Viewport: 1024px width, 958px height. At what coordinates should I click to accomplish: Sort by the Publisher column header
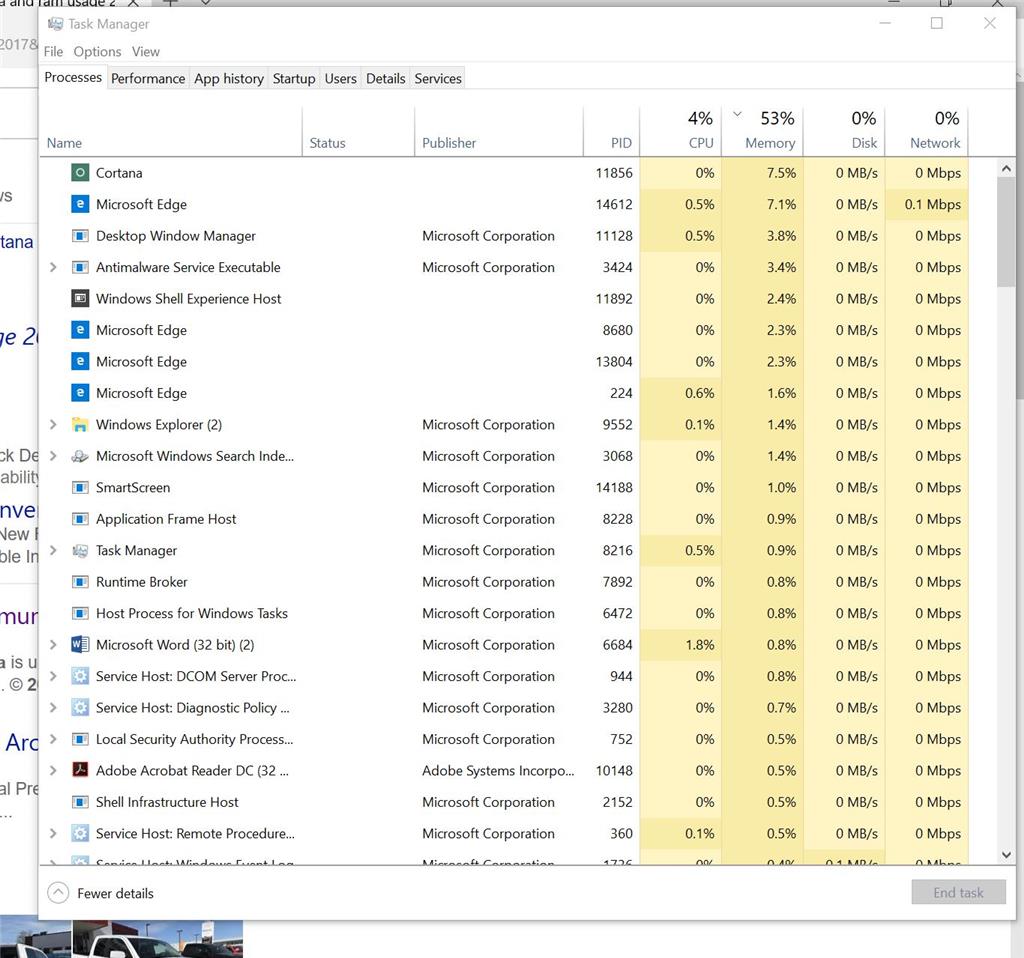coord(499,133)
